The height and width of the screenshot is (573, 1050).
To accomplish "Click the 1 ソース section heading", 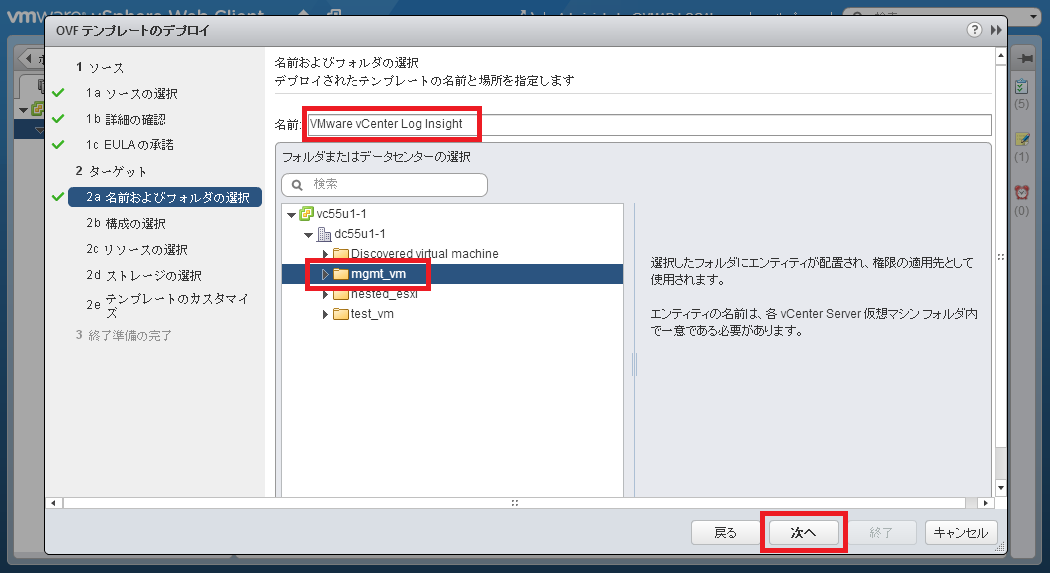I will [100, 68].
